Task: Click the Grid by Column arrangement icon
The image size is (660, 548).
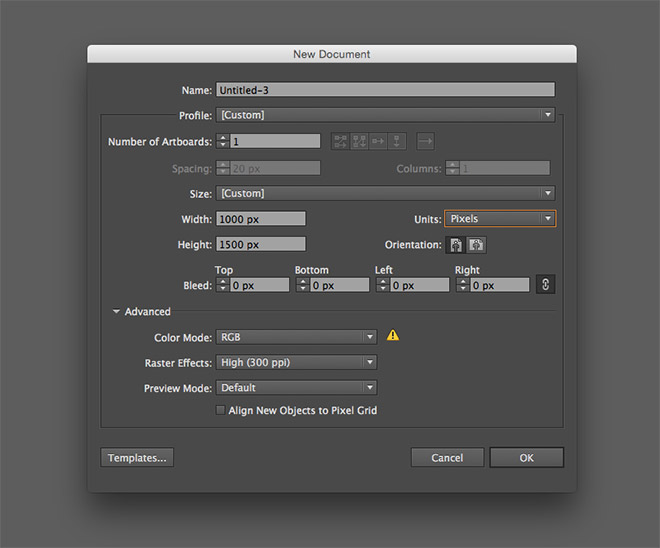Action: click(359, 141)
